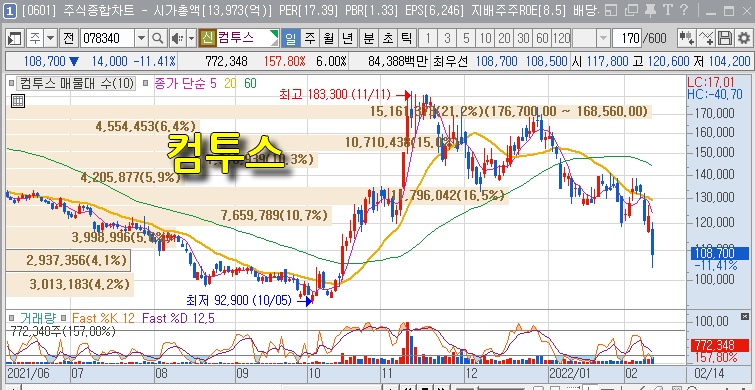Select the 틱 tick period tab
Viewport: 755px width, 390px height.
[406, 38]
